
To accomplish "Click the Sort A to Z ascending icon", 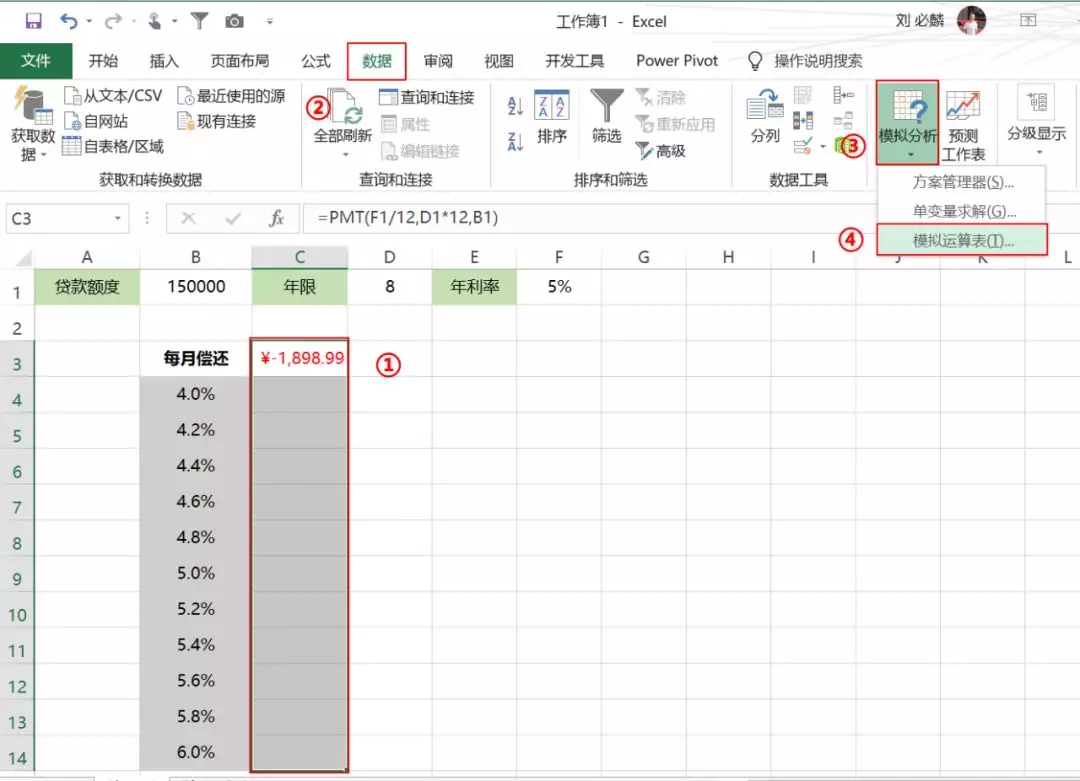I will pyautogui.click(x=515, y=105).
